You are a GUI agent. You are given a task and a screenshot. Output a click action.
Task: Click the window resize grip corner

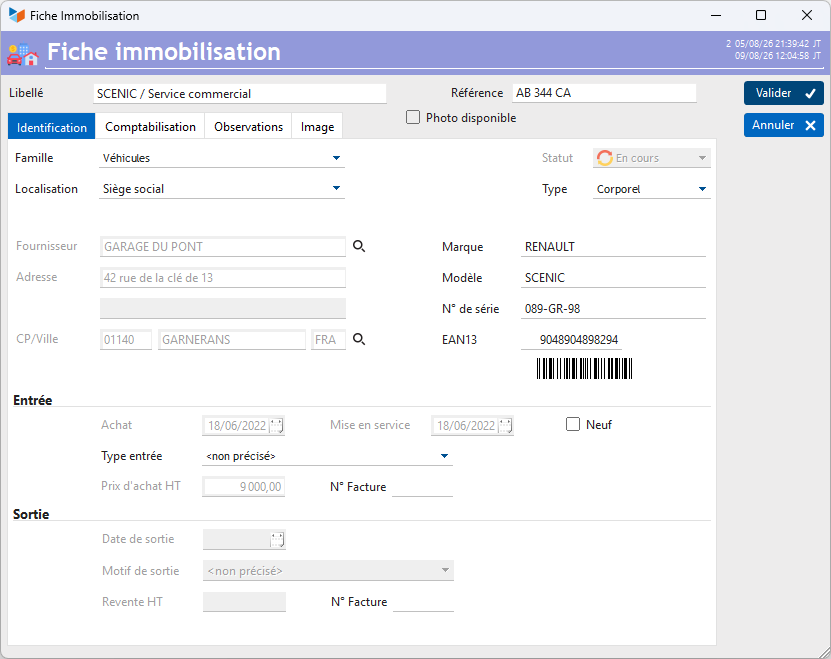click(825, 653)
